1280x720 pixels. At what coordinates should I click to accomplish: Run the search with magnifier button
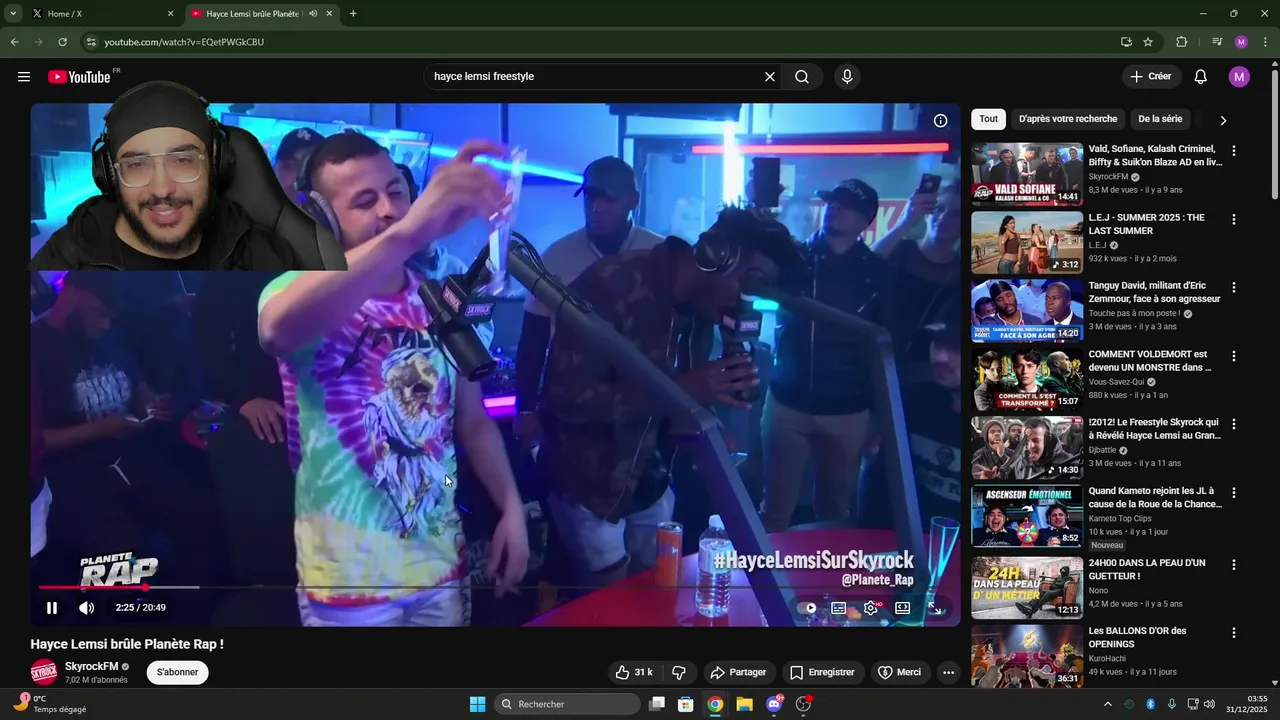pyautogui.click(x=802, y=77)
